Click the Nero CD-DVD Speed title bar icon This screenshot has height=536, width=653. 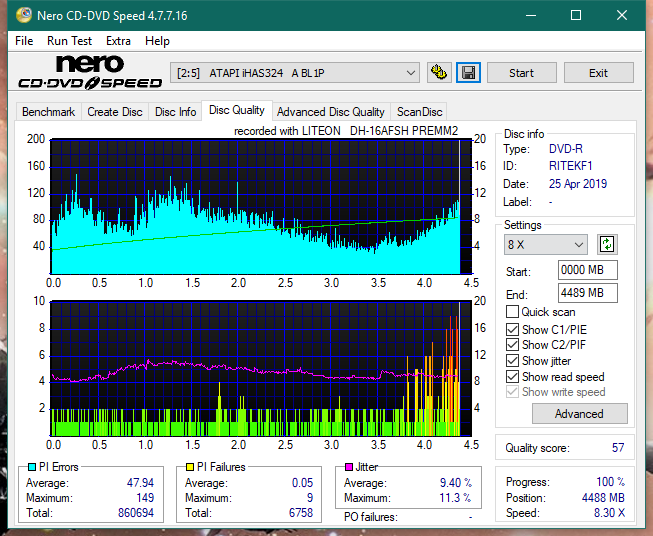tap(24, 15)
